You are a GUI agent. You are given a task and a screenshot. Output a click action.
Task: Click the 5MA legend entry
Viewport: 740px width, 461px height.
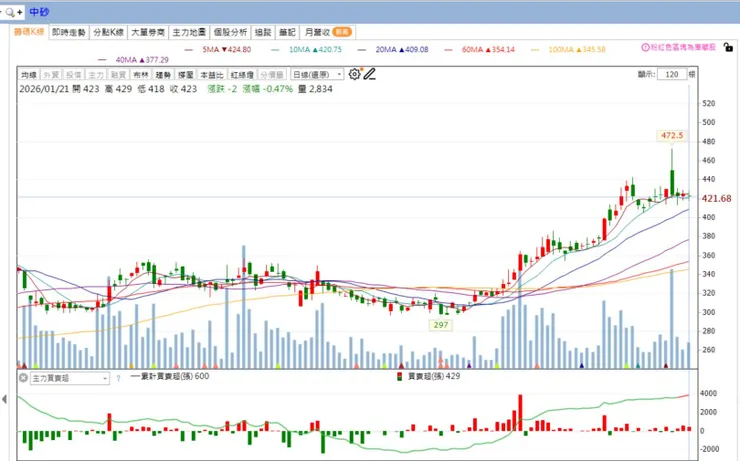(218, 50)
